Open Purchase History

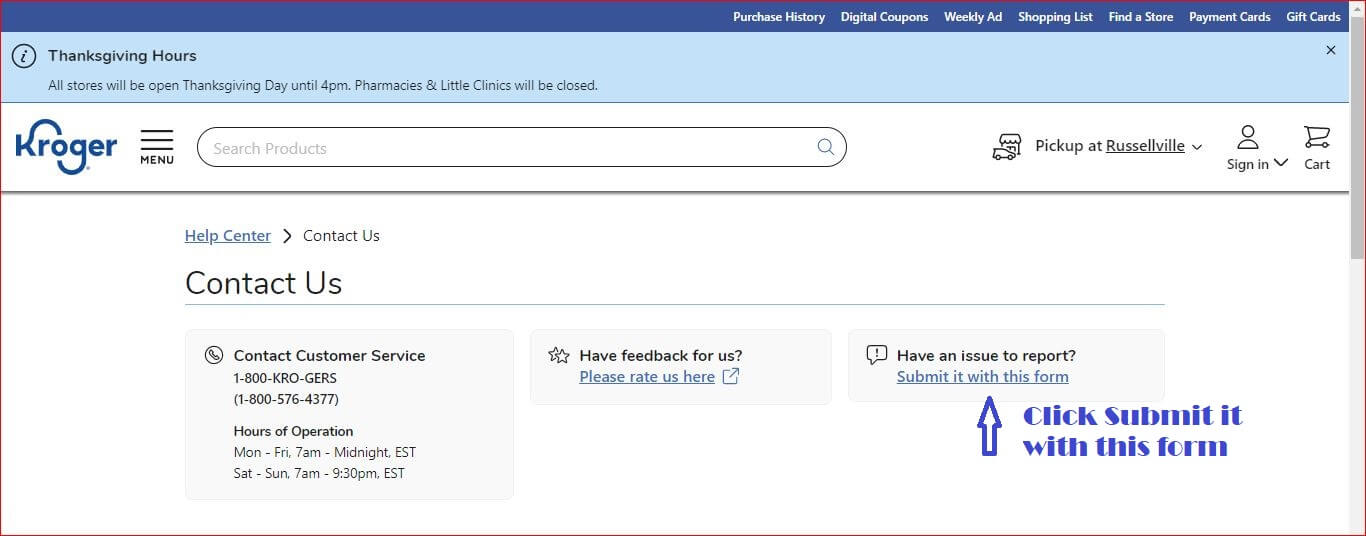(779, 17)
